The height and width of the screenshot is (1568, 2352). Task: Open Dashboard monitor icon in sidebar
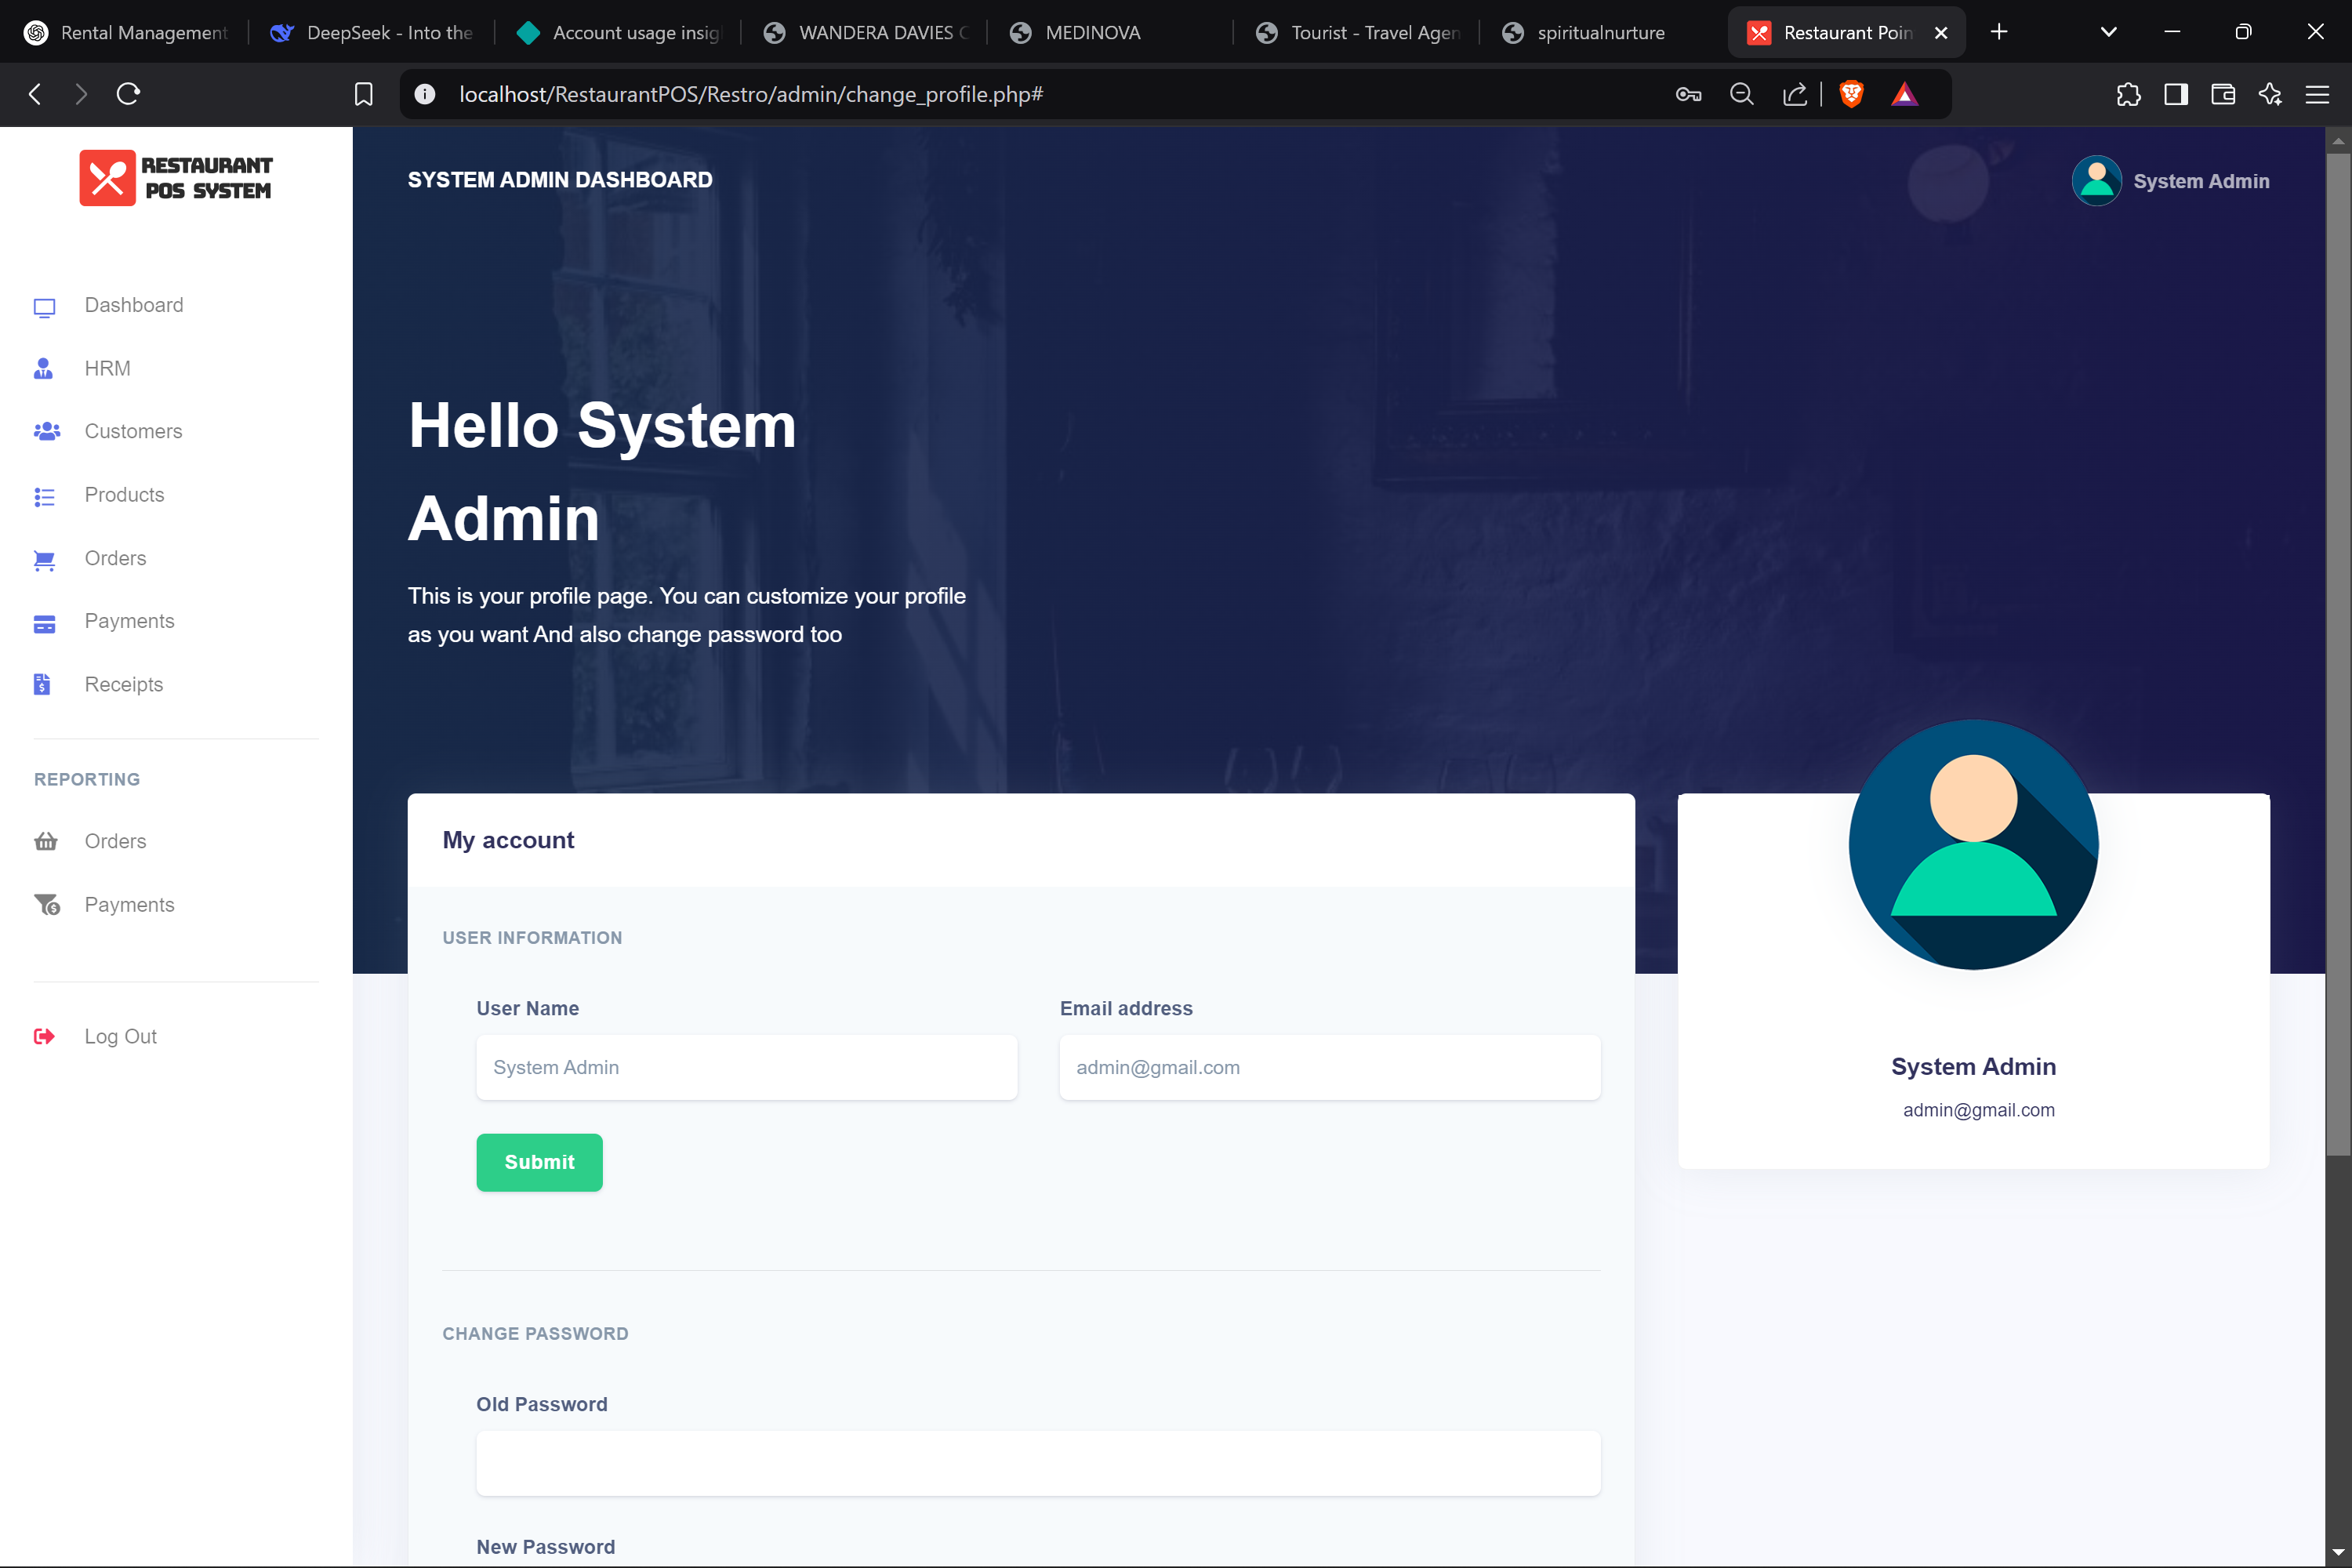(x=44, y=307)
